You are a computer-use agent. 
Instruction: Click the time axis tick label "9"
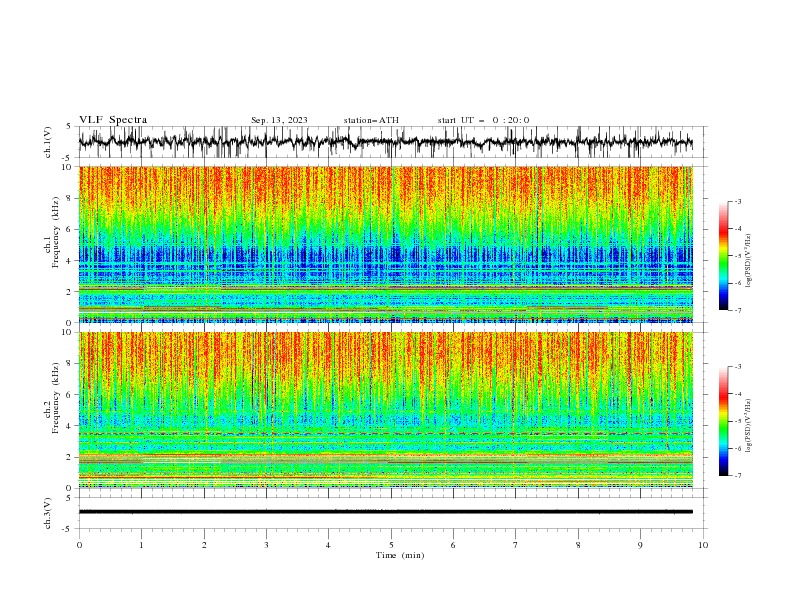pos(640,545)
